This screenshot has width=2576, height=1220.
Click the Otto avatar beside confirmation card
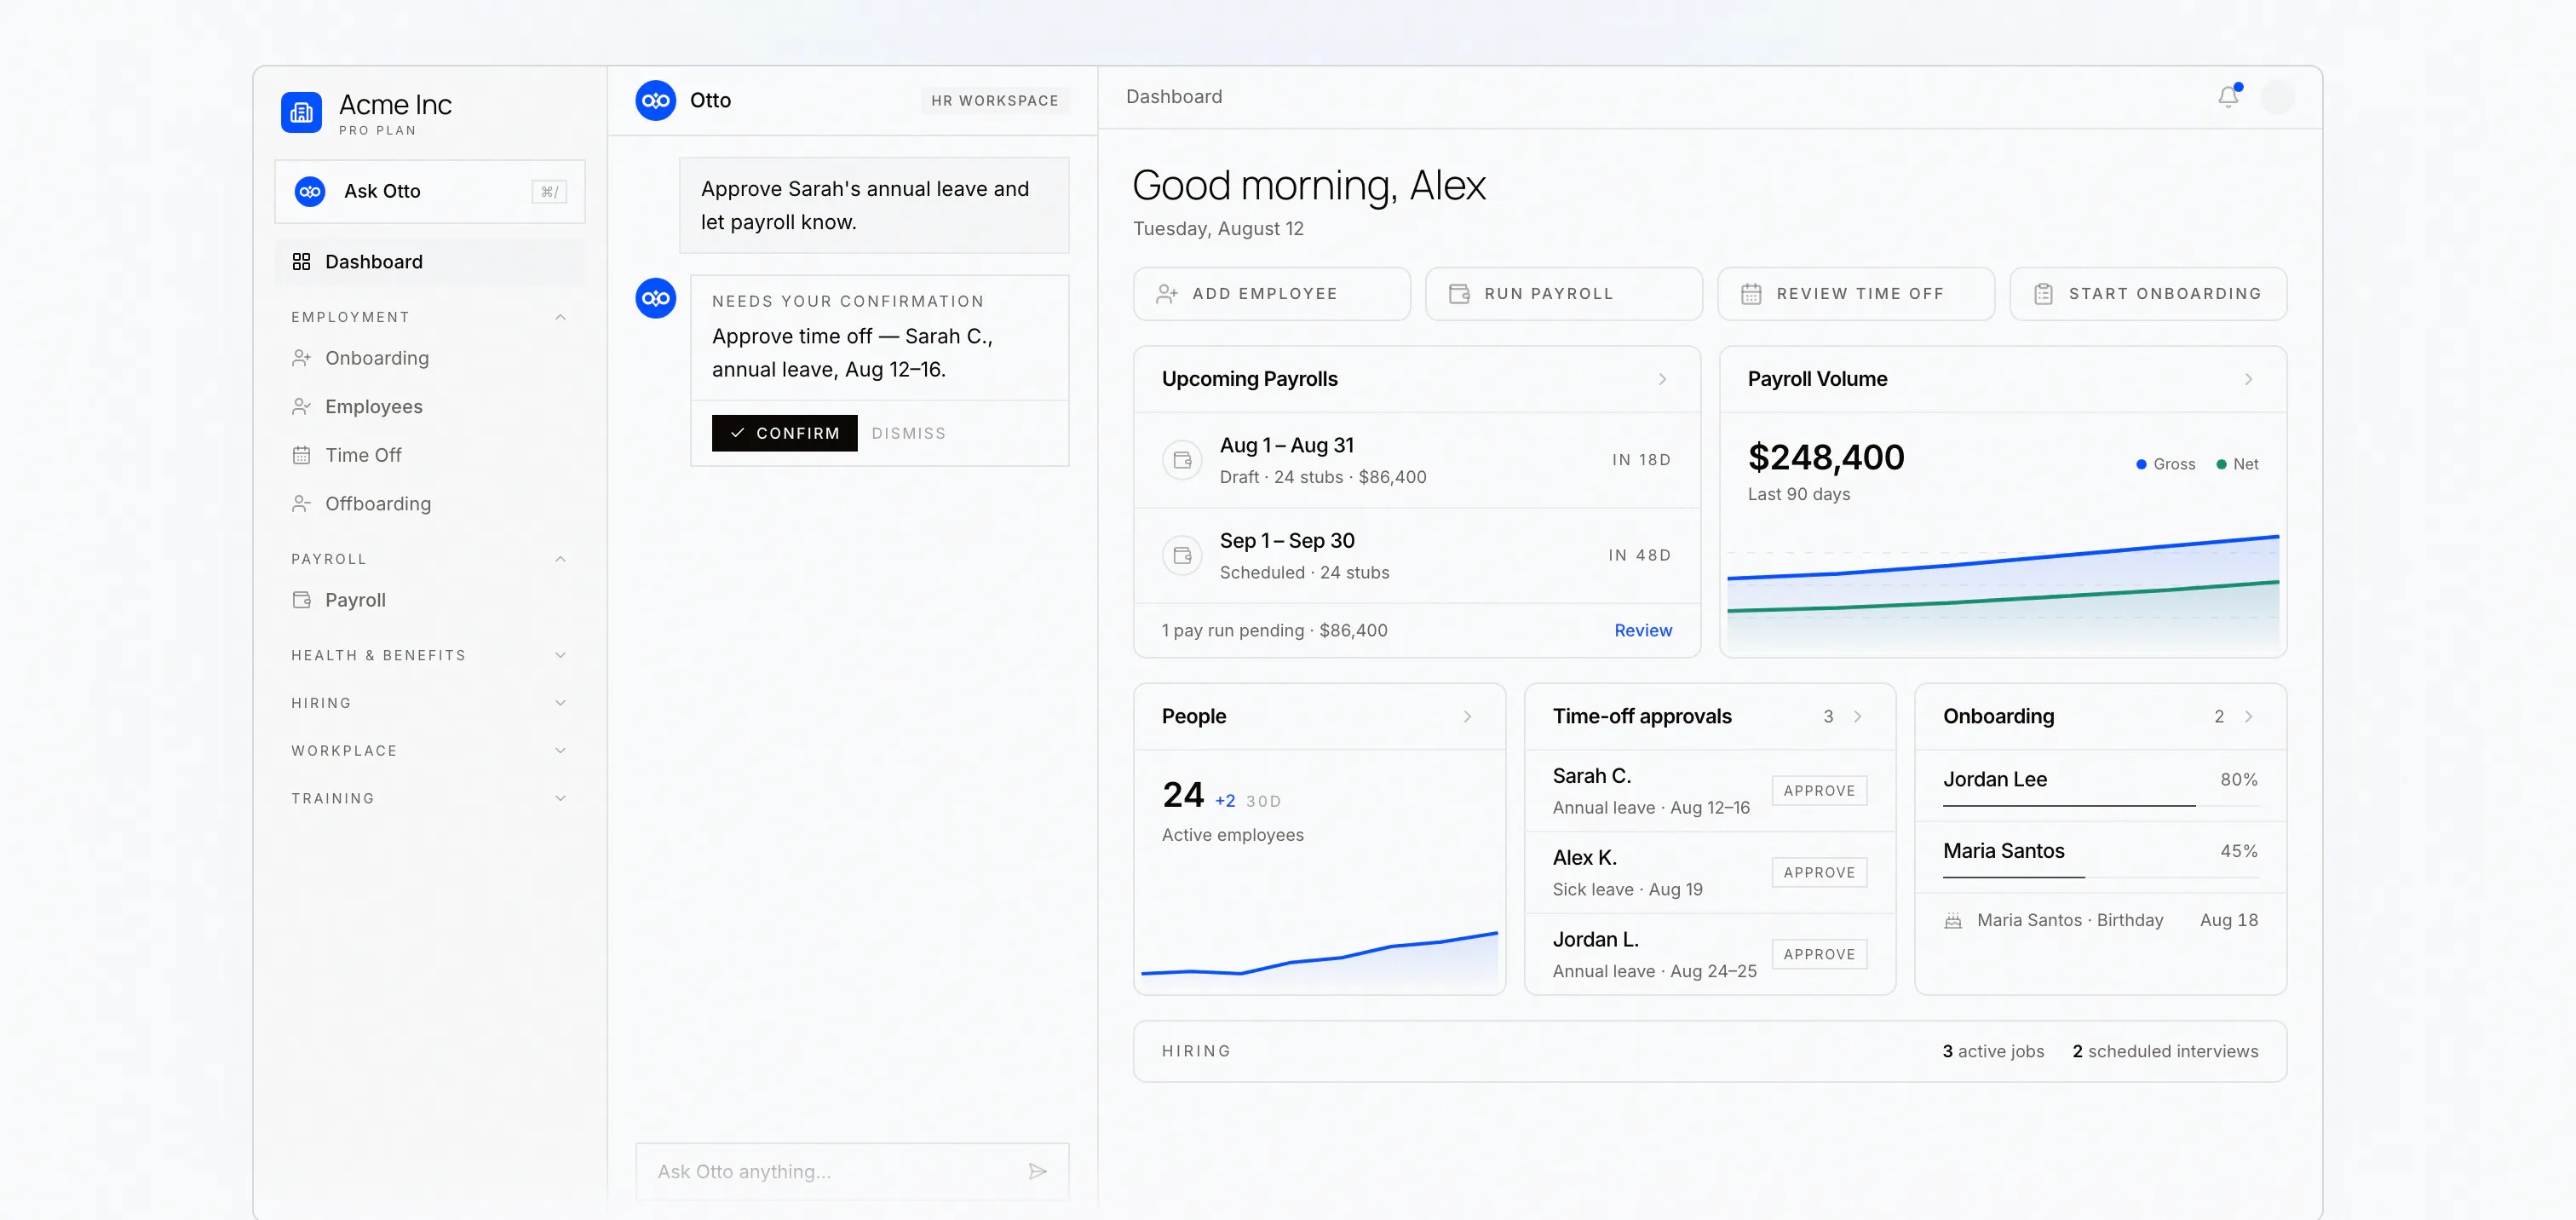point(656,298)
